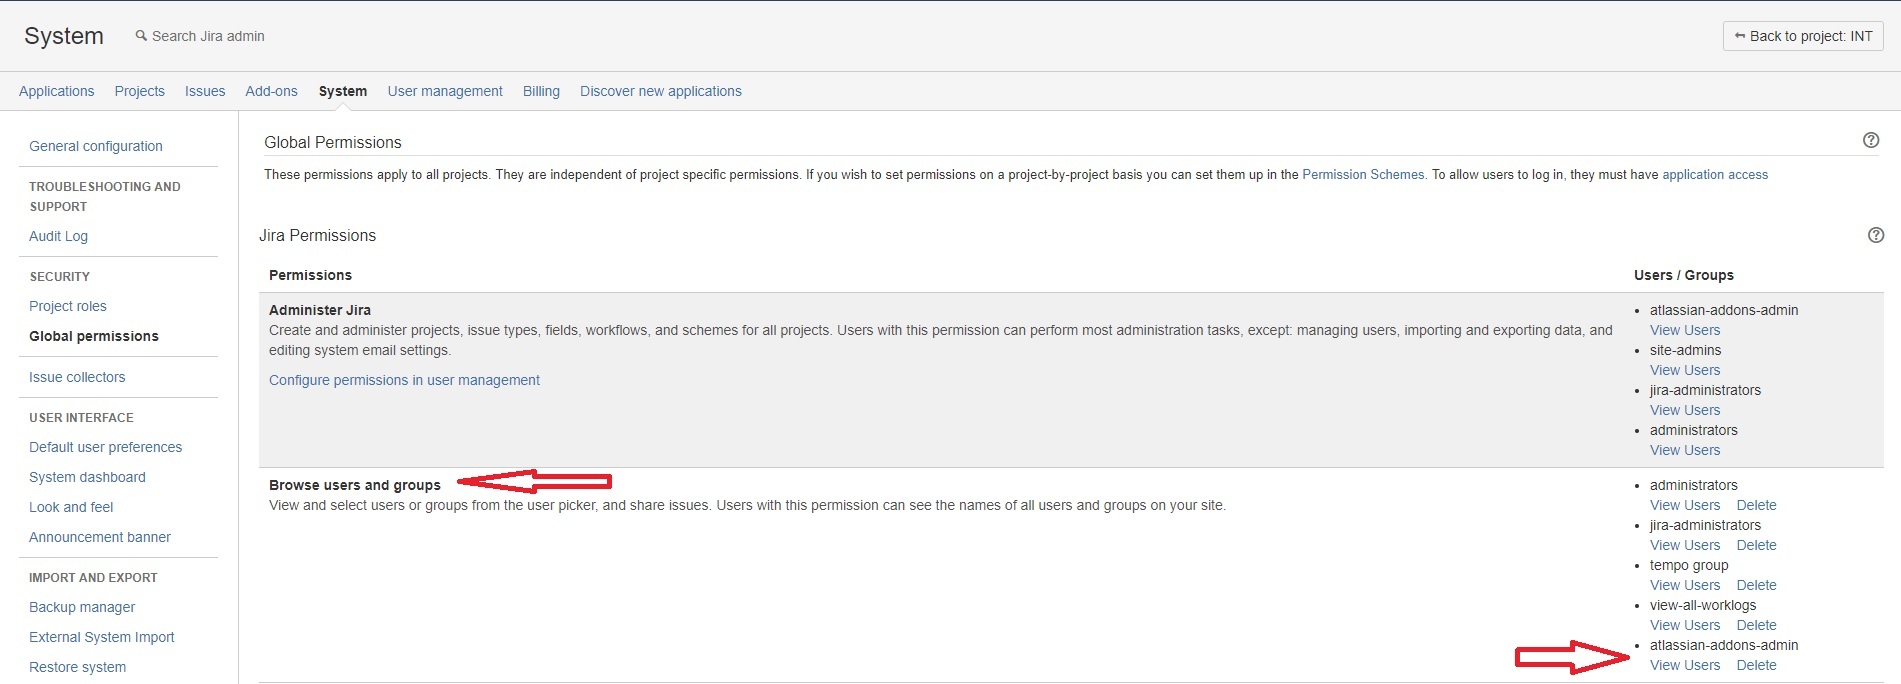
Task: Click the Permission Schemes link
Action: [1363, 174]
